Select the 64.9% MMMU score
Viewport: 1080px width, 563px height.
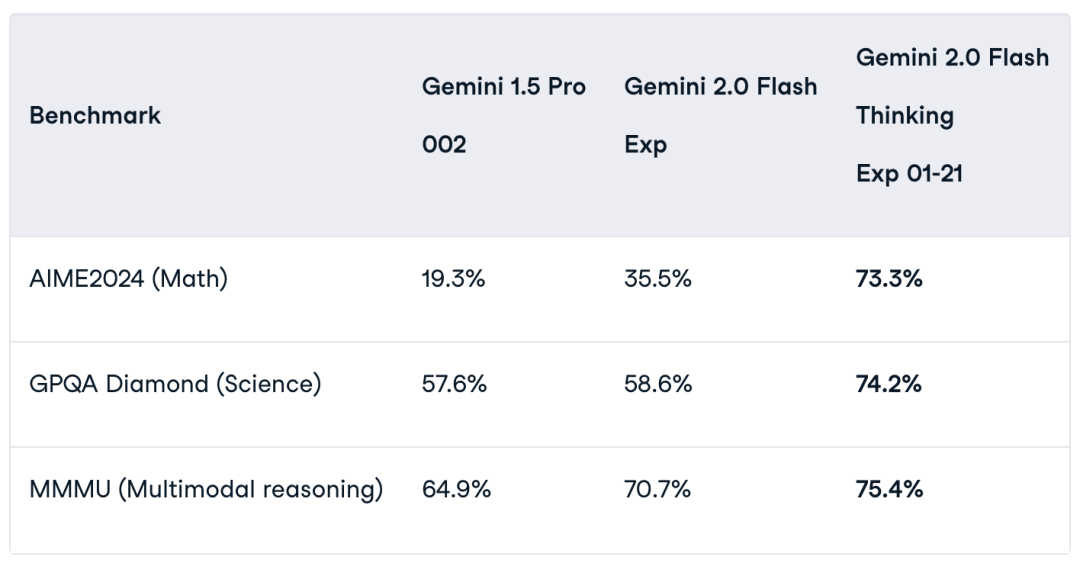pyautogui.click(x=454, y=489)
